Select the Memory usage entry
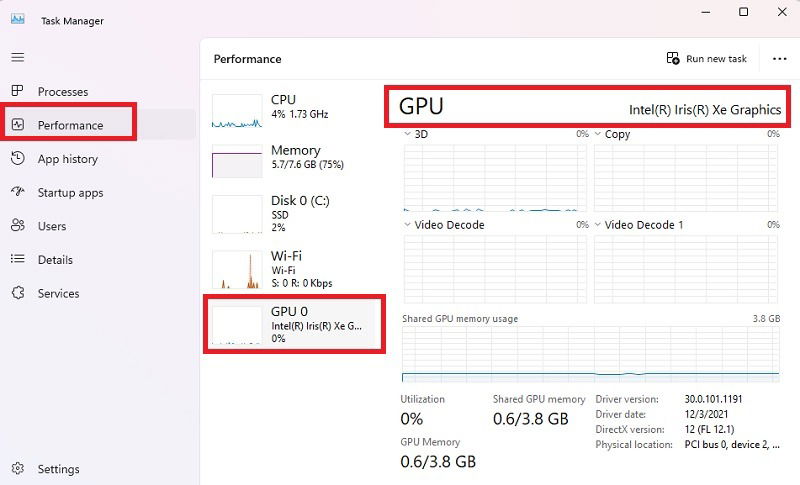Image resolution: width=800 pixels, height=485 pixels. [293, 161]
